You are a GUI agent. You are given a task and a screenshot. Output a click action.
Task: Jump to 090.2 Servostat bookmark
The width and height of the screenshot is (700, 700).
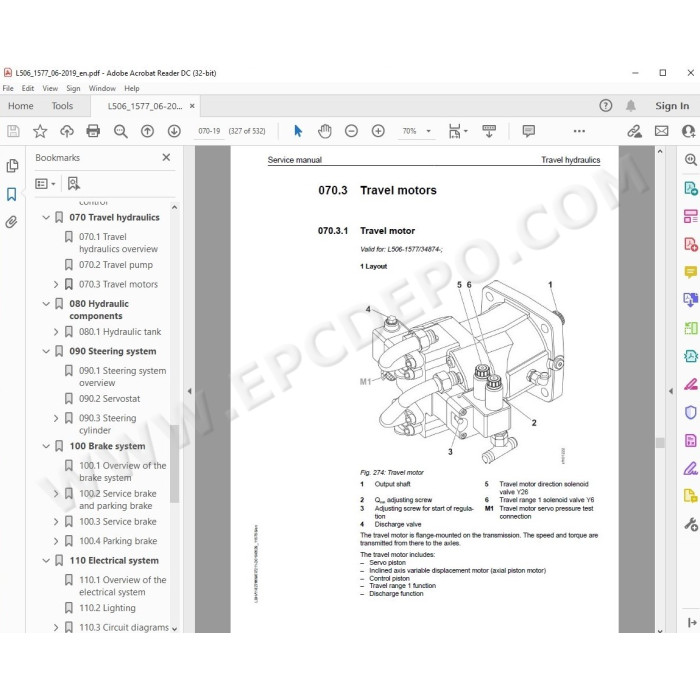[x=109, y=399]
